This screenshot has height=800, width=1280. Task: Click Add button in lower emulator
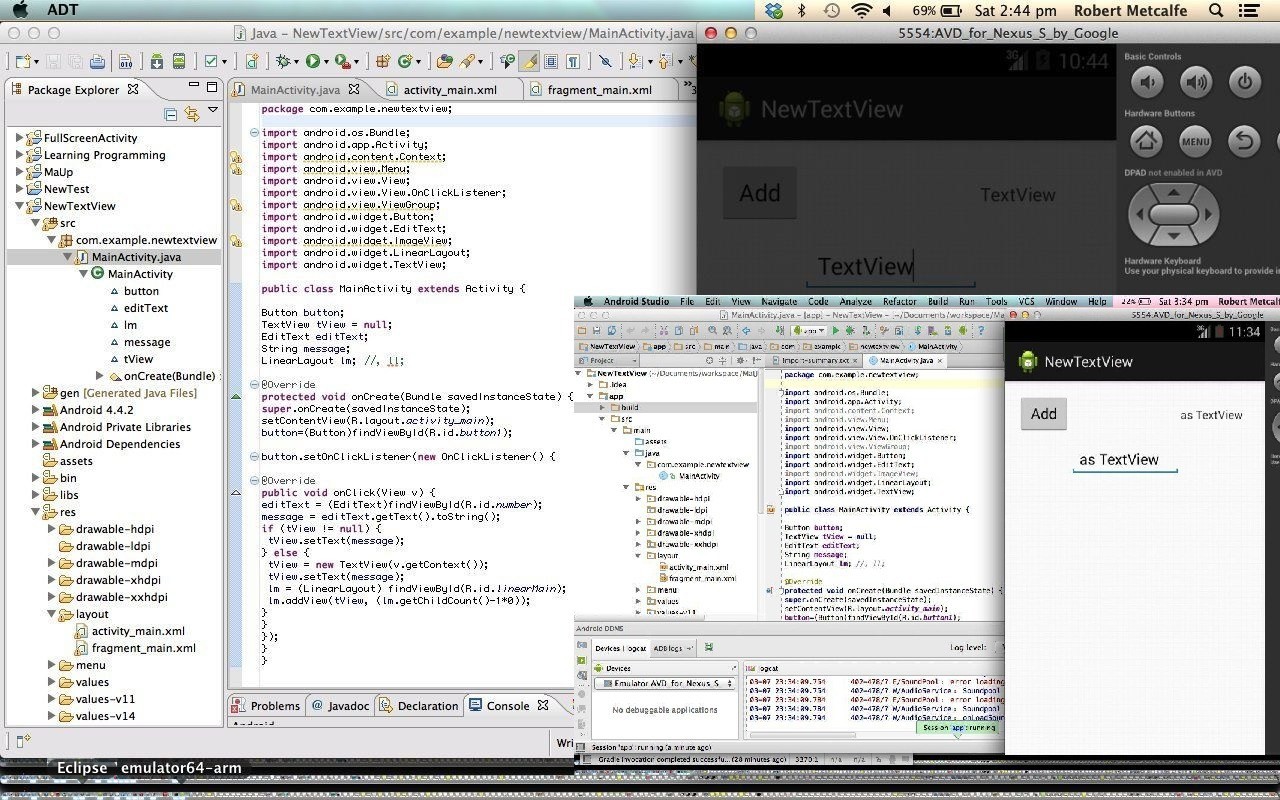pyautogui.click(x=1044, y=414)
